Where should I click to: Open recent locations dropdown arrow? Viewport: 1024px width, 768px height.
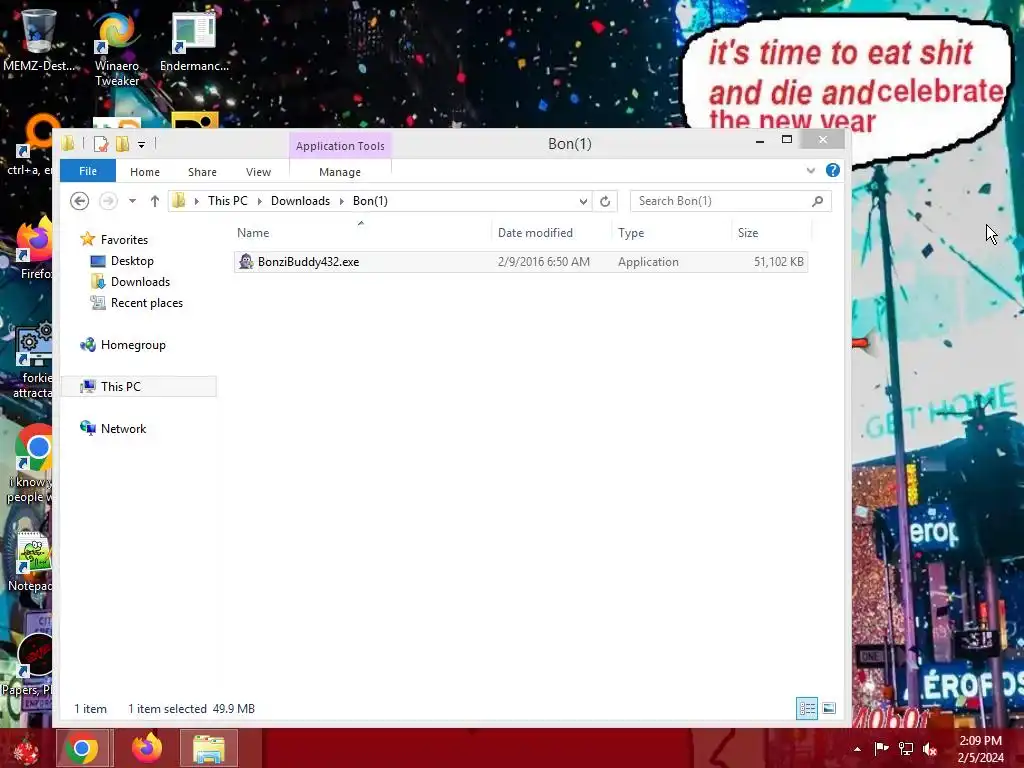pyautogui.click(x=133, y=201)
